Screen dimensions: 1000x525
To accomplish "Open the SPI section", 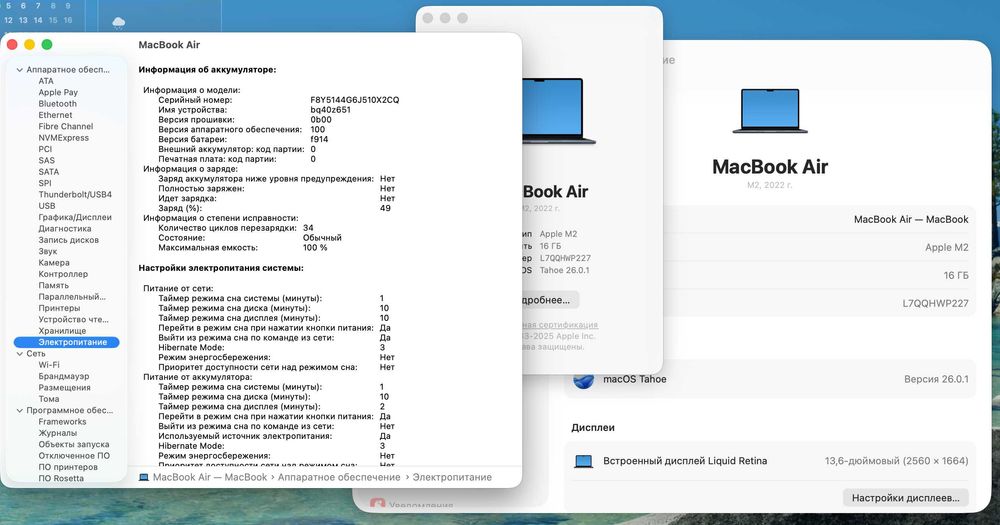I will point(45,183).
